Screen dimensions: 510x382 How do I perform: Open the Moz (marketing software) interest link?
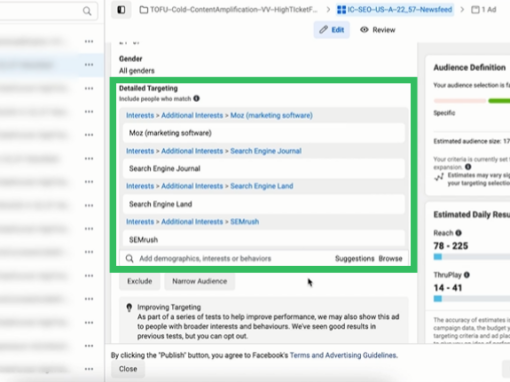click(272, 115)
